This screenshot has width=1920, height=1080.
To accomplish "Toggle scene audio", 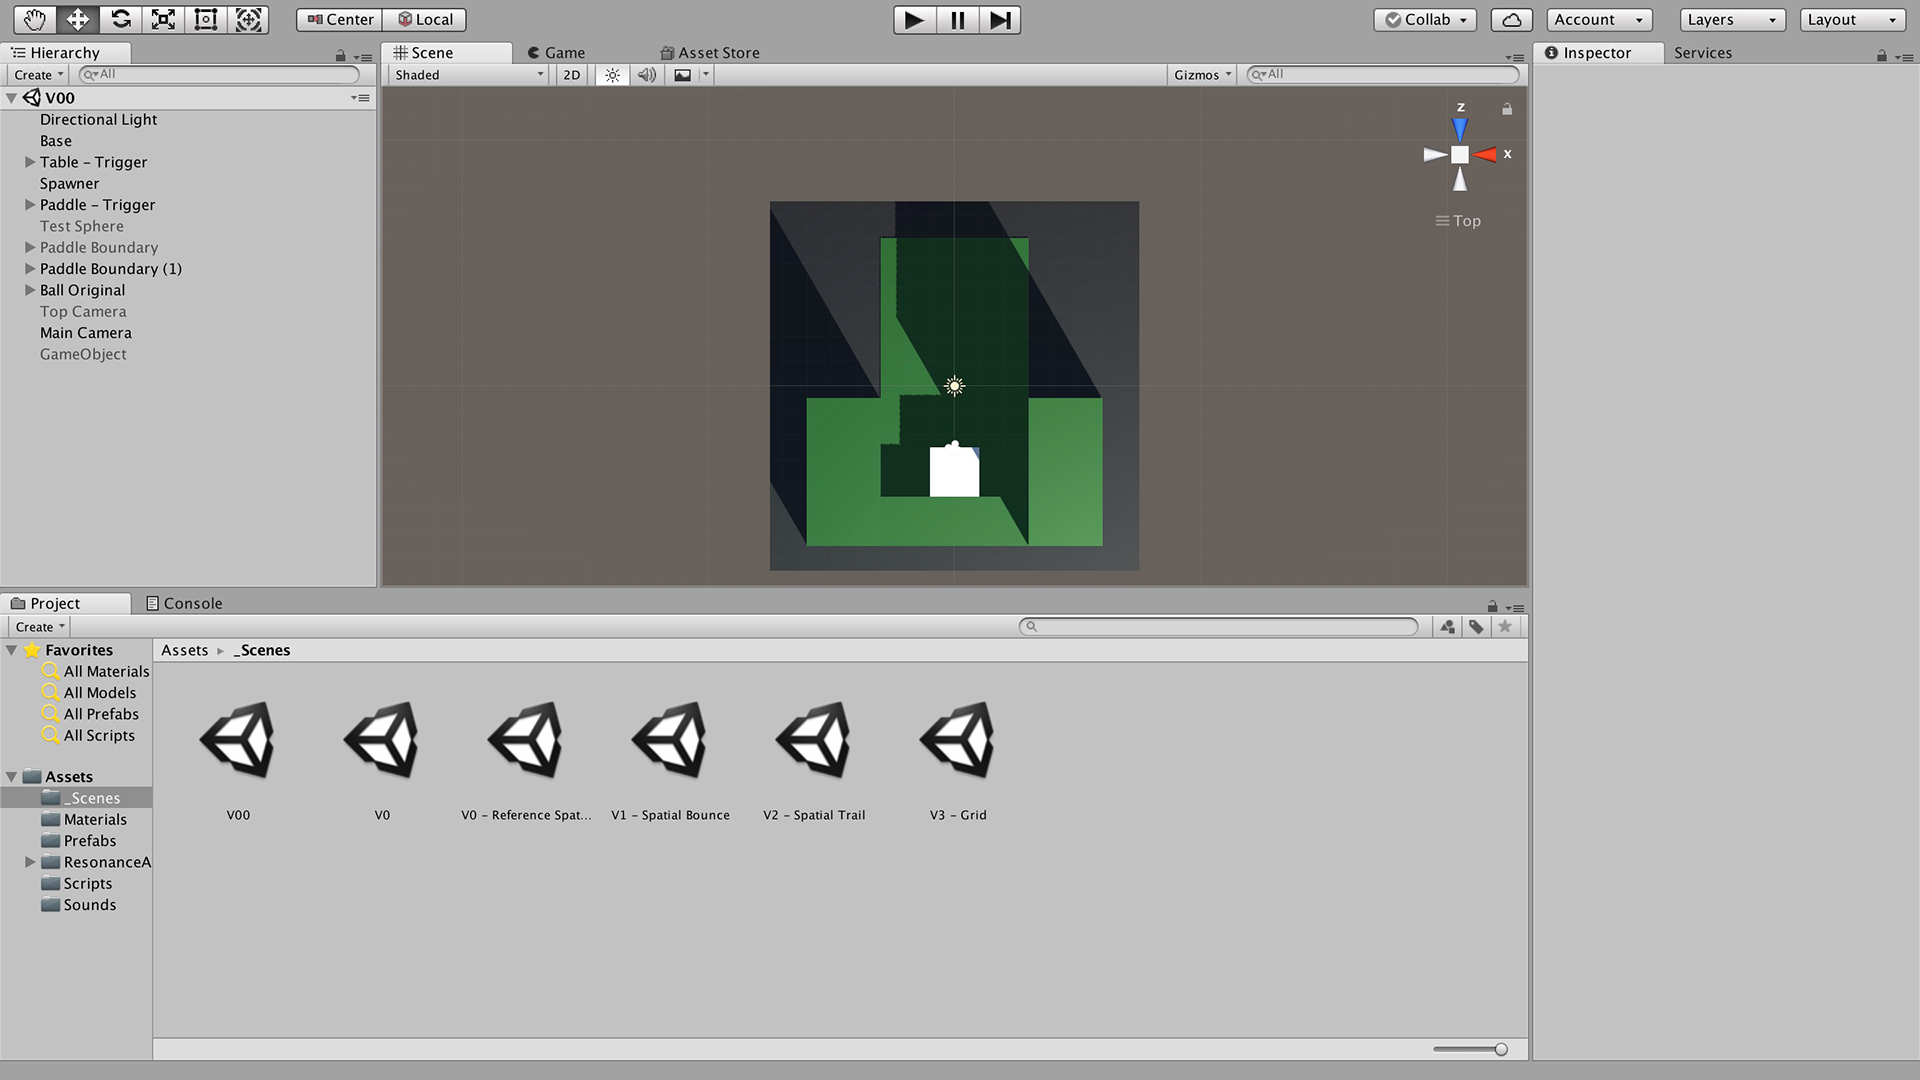I will click(x=647, y=75).
